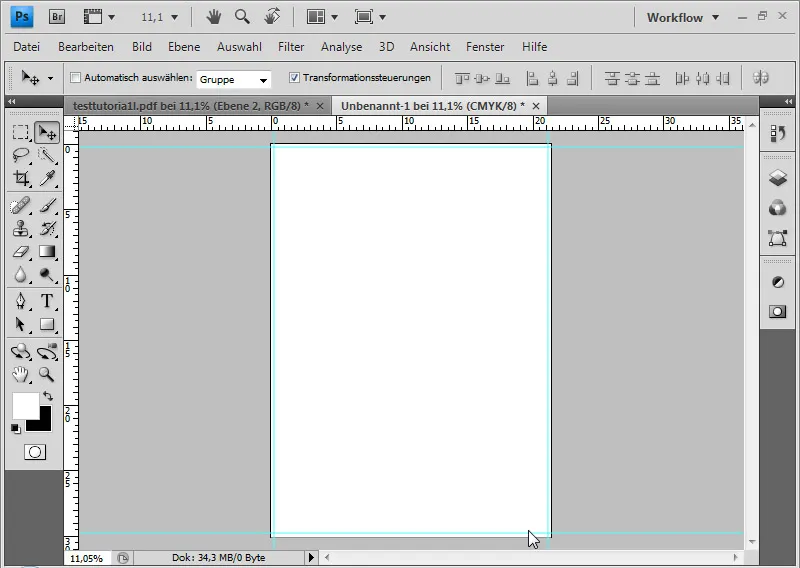The width and height of the screenshot is (800, 568).
Task: Select the Magic Wand tool
Action: coord(47,155)
